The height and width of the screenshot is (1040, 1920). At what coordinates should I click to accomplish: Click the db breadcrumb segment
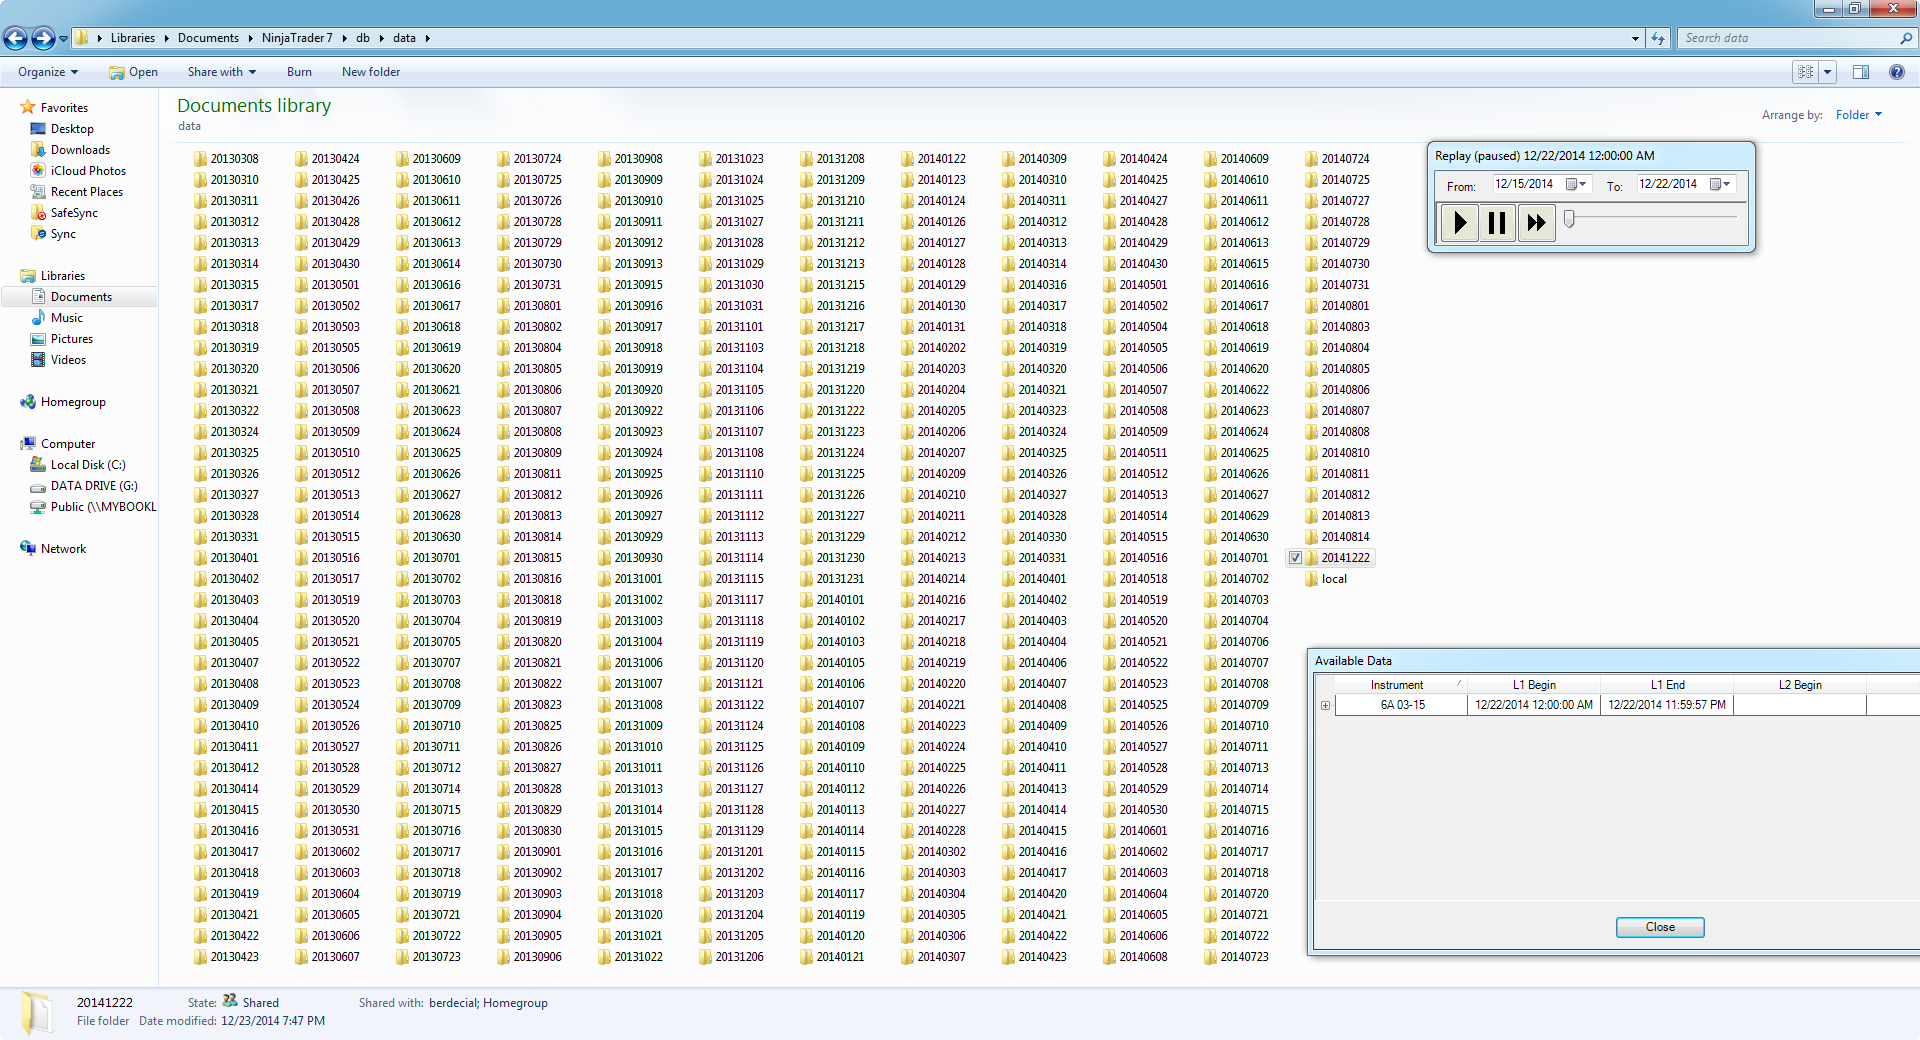363,38
